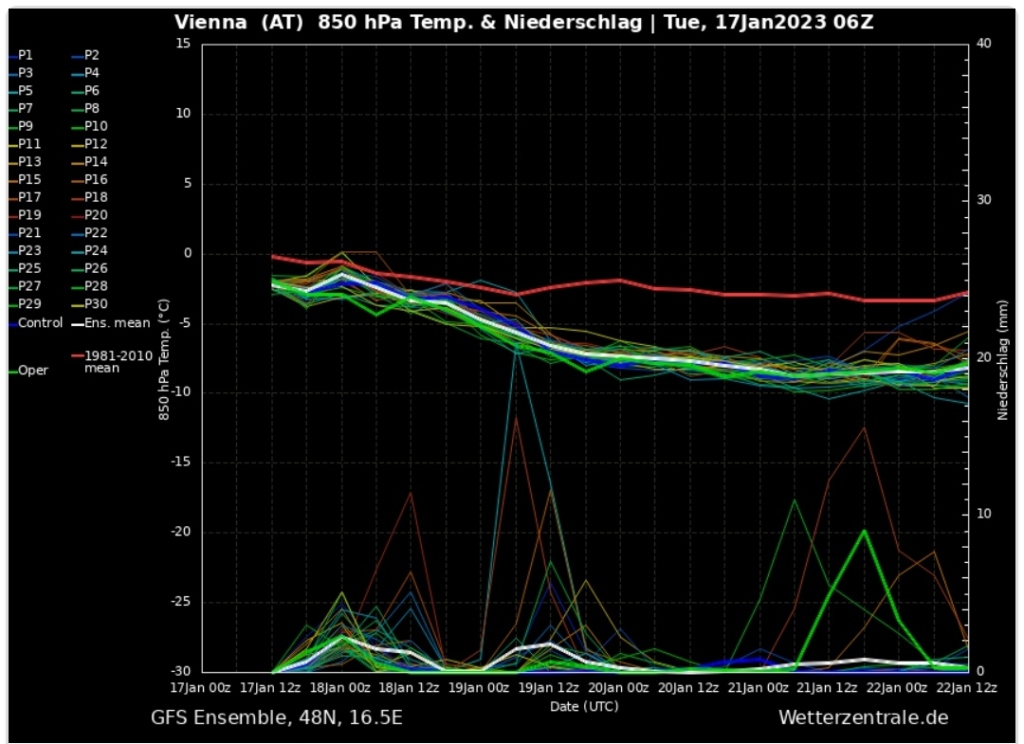
Task: Click the Niederschlag (mm) right axis label
Action: coord(1001,357)
